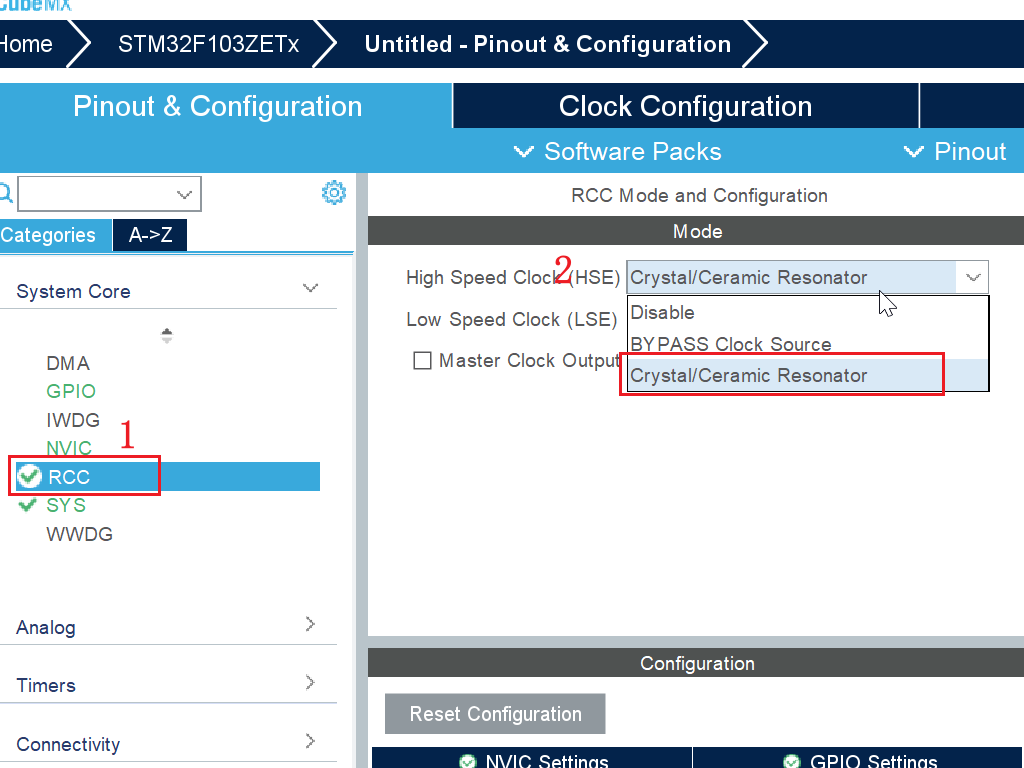Expand the Connectivity category
This screenshot has height=768, width=1024.
(310, 741)
